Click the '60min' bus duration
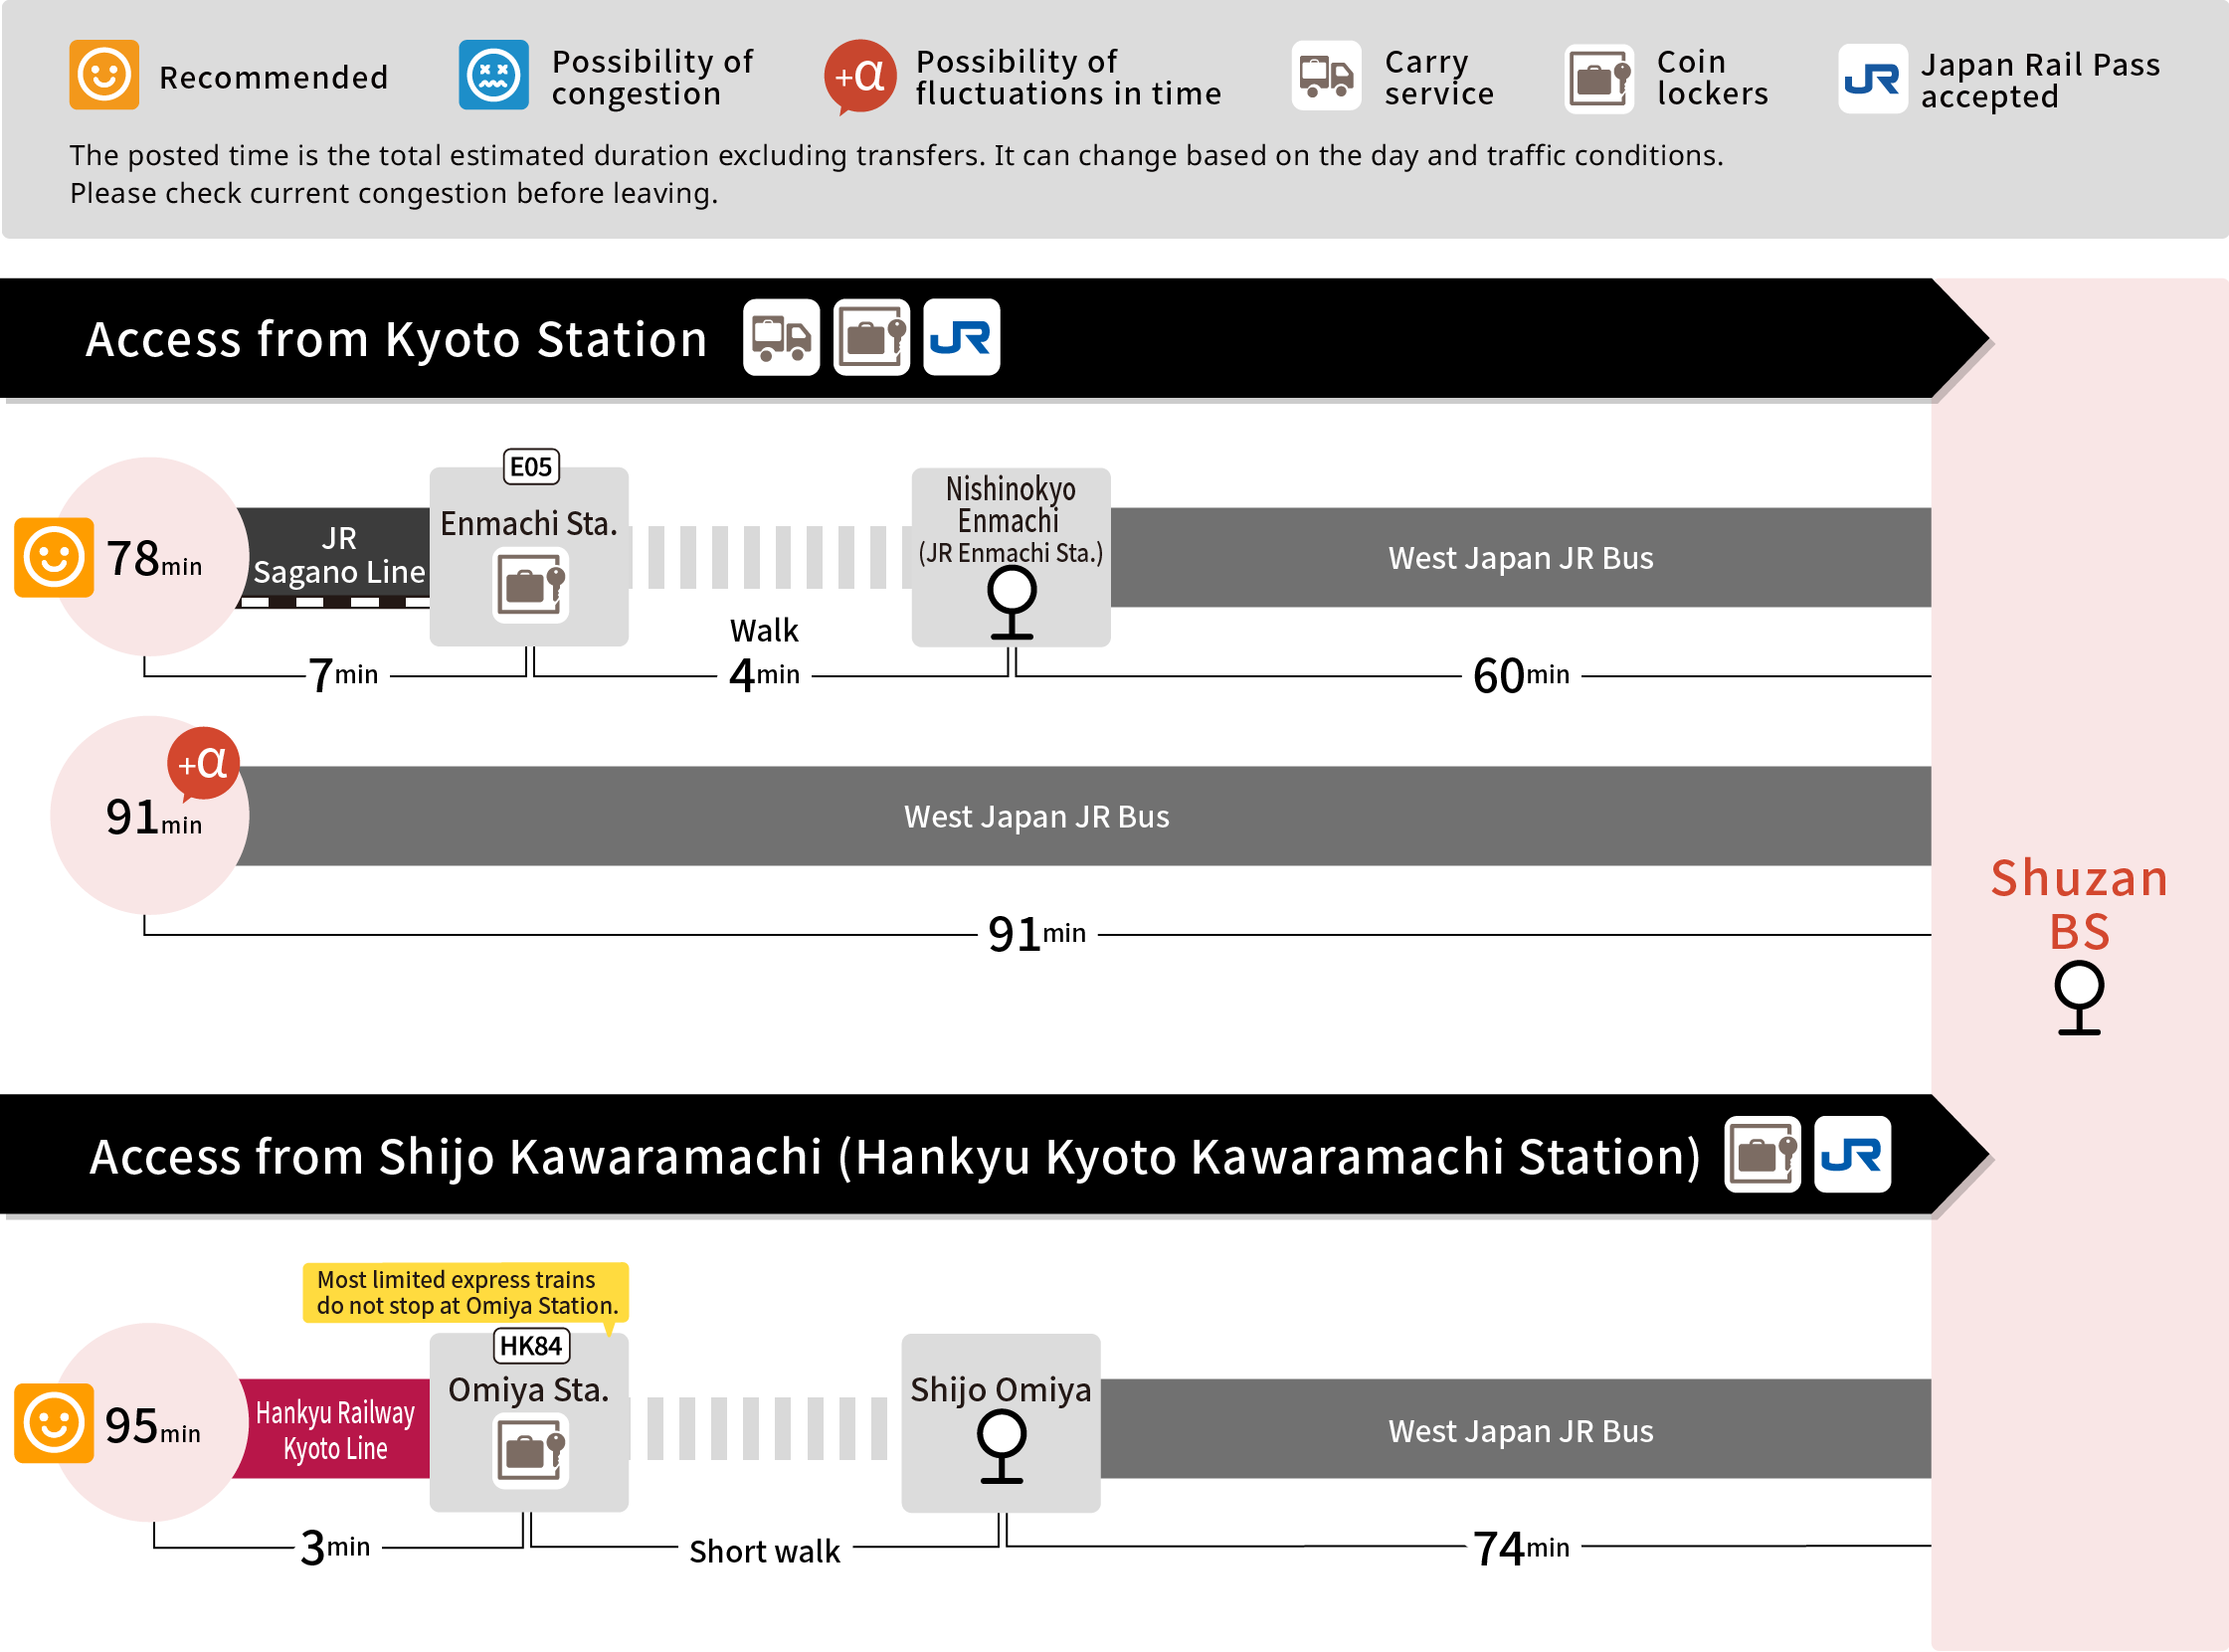The height and width of the screenshot is (1652, 2229). pos(1520,676)
